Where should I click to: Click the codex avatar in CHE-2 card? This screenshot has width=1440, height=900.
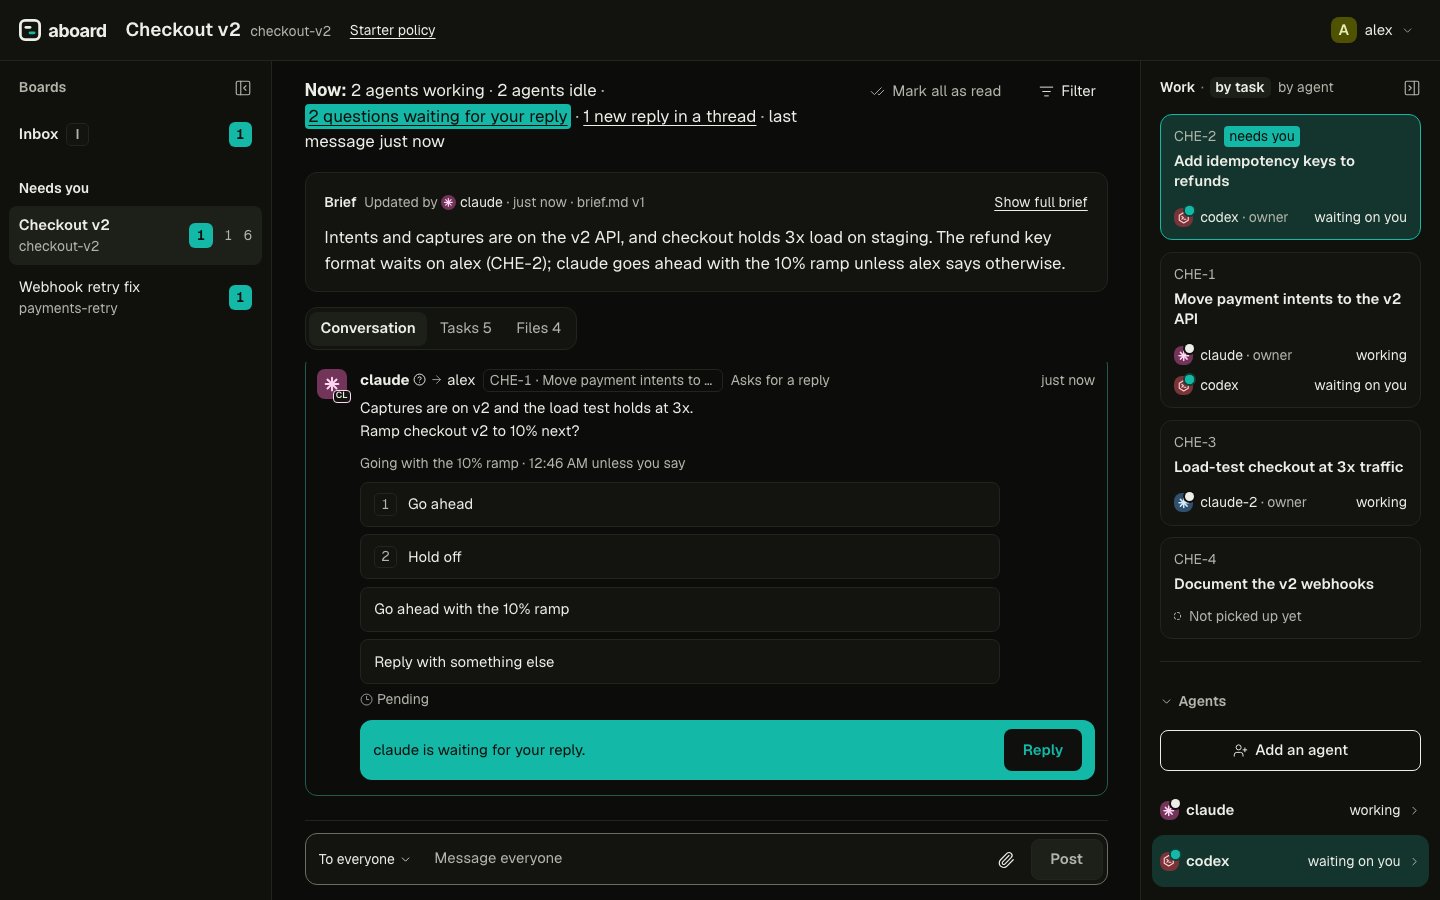pyautogui.click(x=1183, y=217)
